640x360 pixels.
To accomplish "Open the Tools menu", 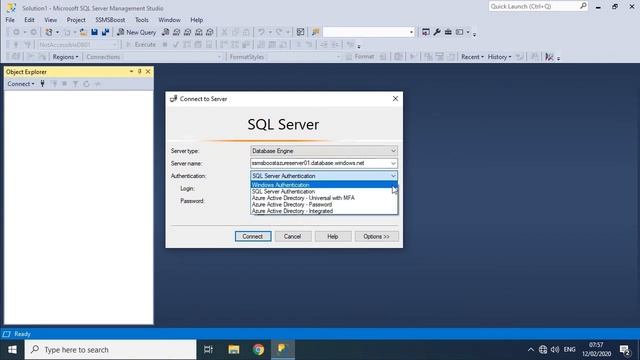I will pos(142,20).
